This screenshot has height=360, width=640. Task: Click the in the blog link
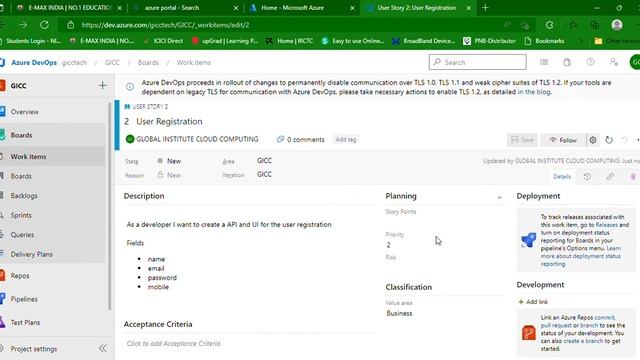click(x=534, y=92)
